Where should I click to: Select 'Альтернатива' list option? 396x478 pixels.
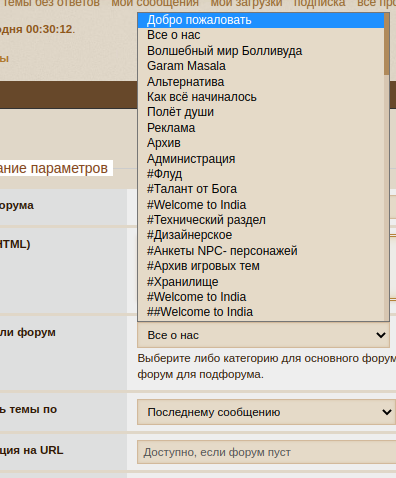(261, 82)
